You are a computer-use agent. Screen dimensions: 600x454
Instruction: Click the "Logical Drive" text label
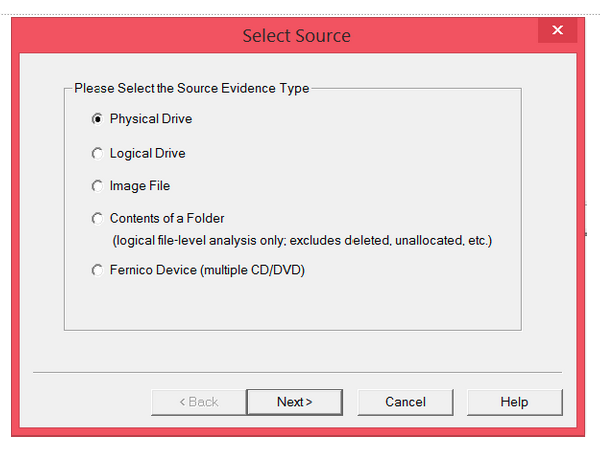(x=147, y=153)
